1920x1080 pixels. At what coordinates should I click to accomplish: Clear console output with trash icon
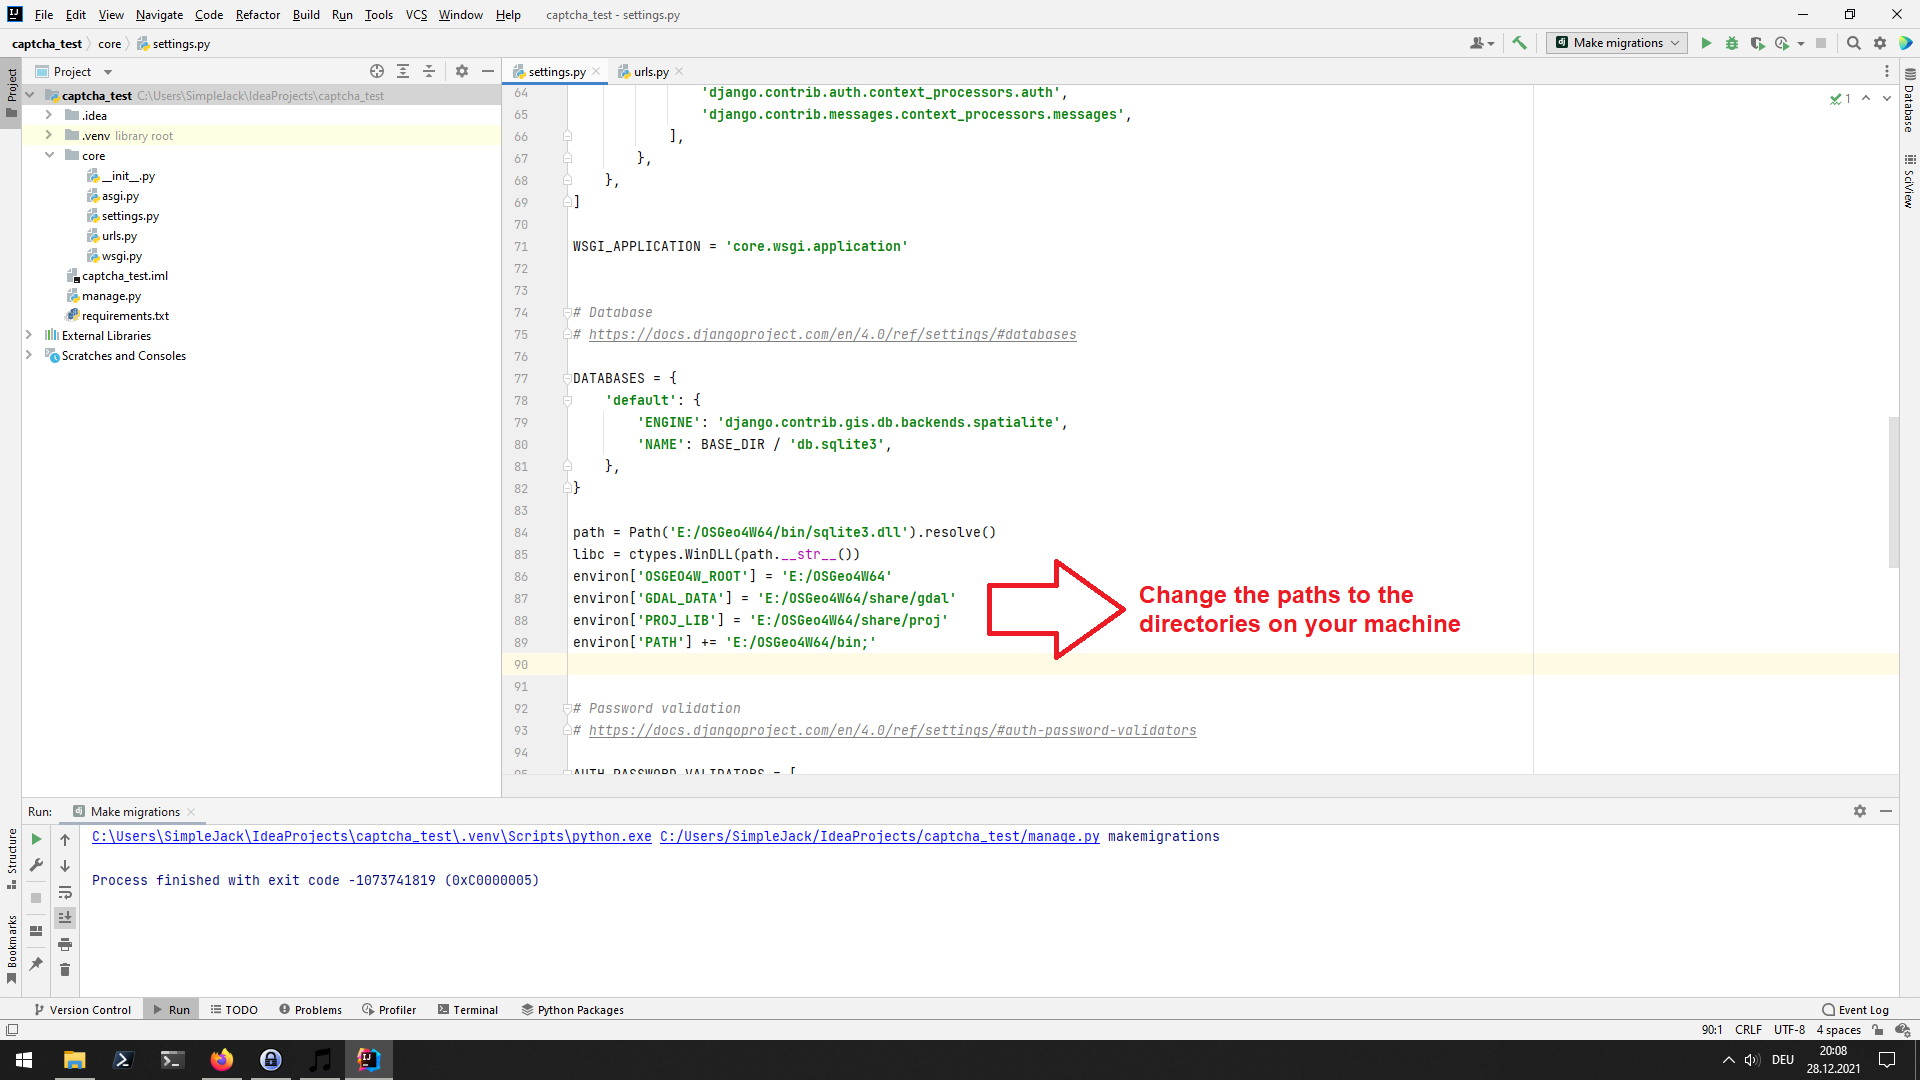(65, 970)
